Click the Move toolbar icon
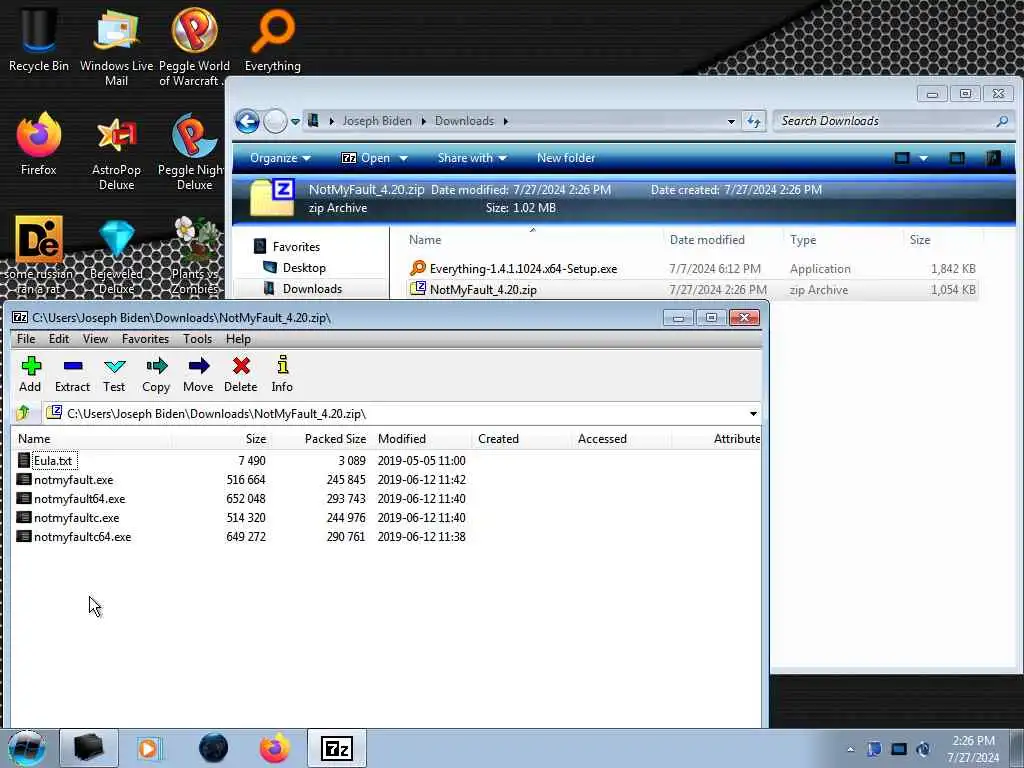 point(198,374)
